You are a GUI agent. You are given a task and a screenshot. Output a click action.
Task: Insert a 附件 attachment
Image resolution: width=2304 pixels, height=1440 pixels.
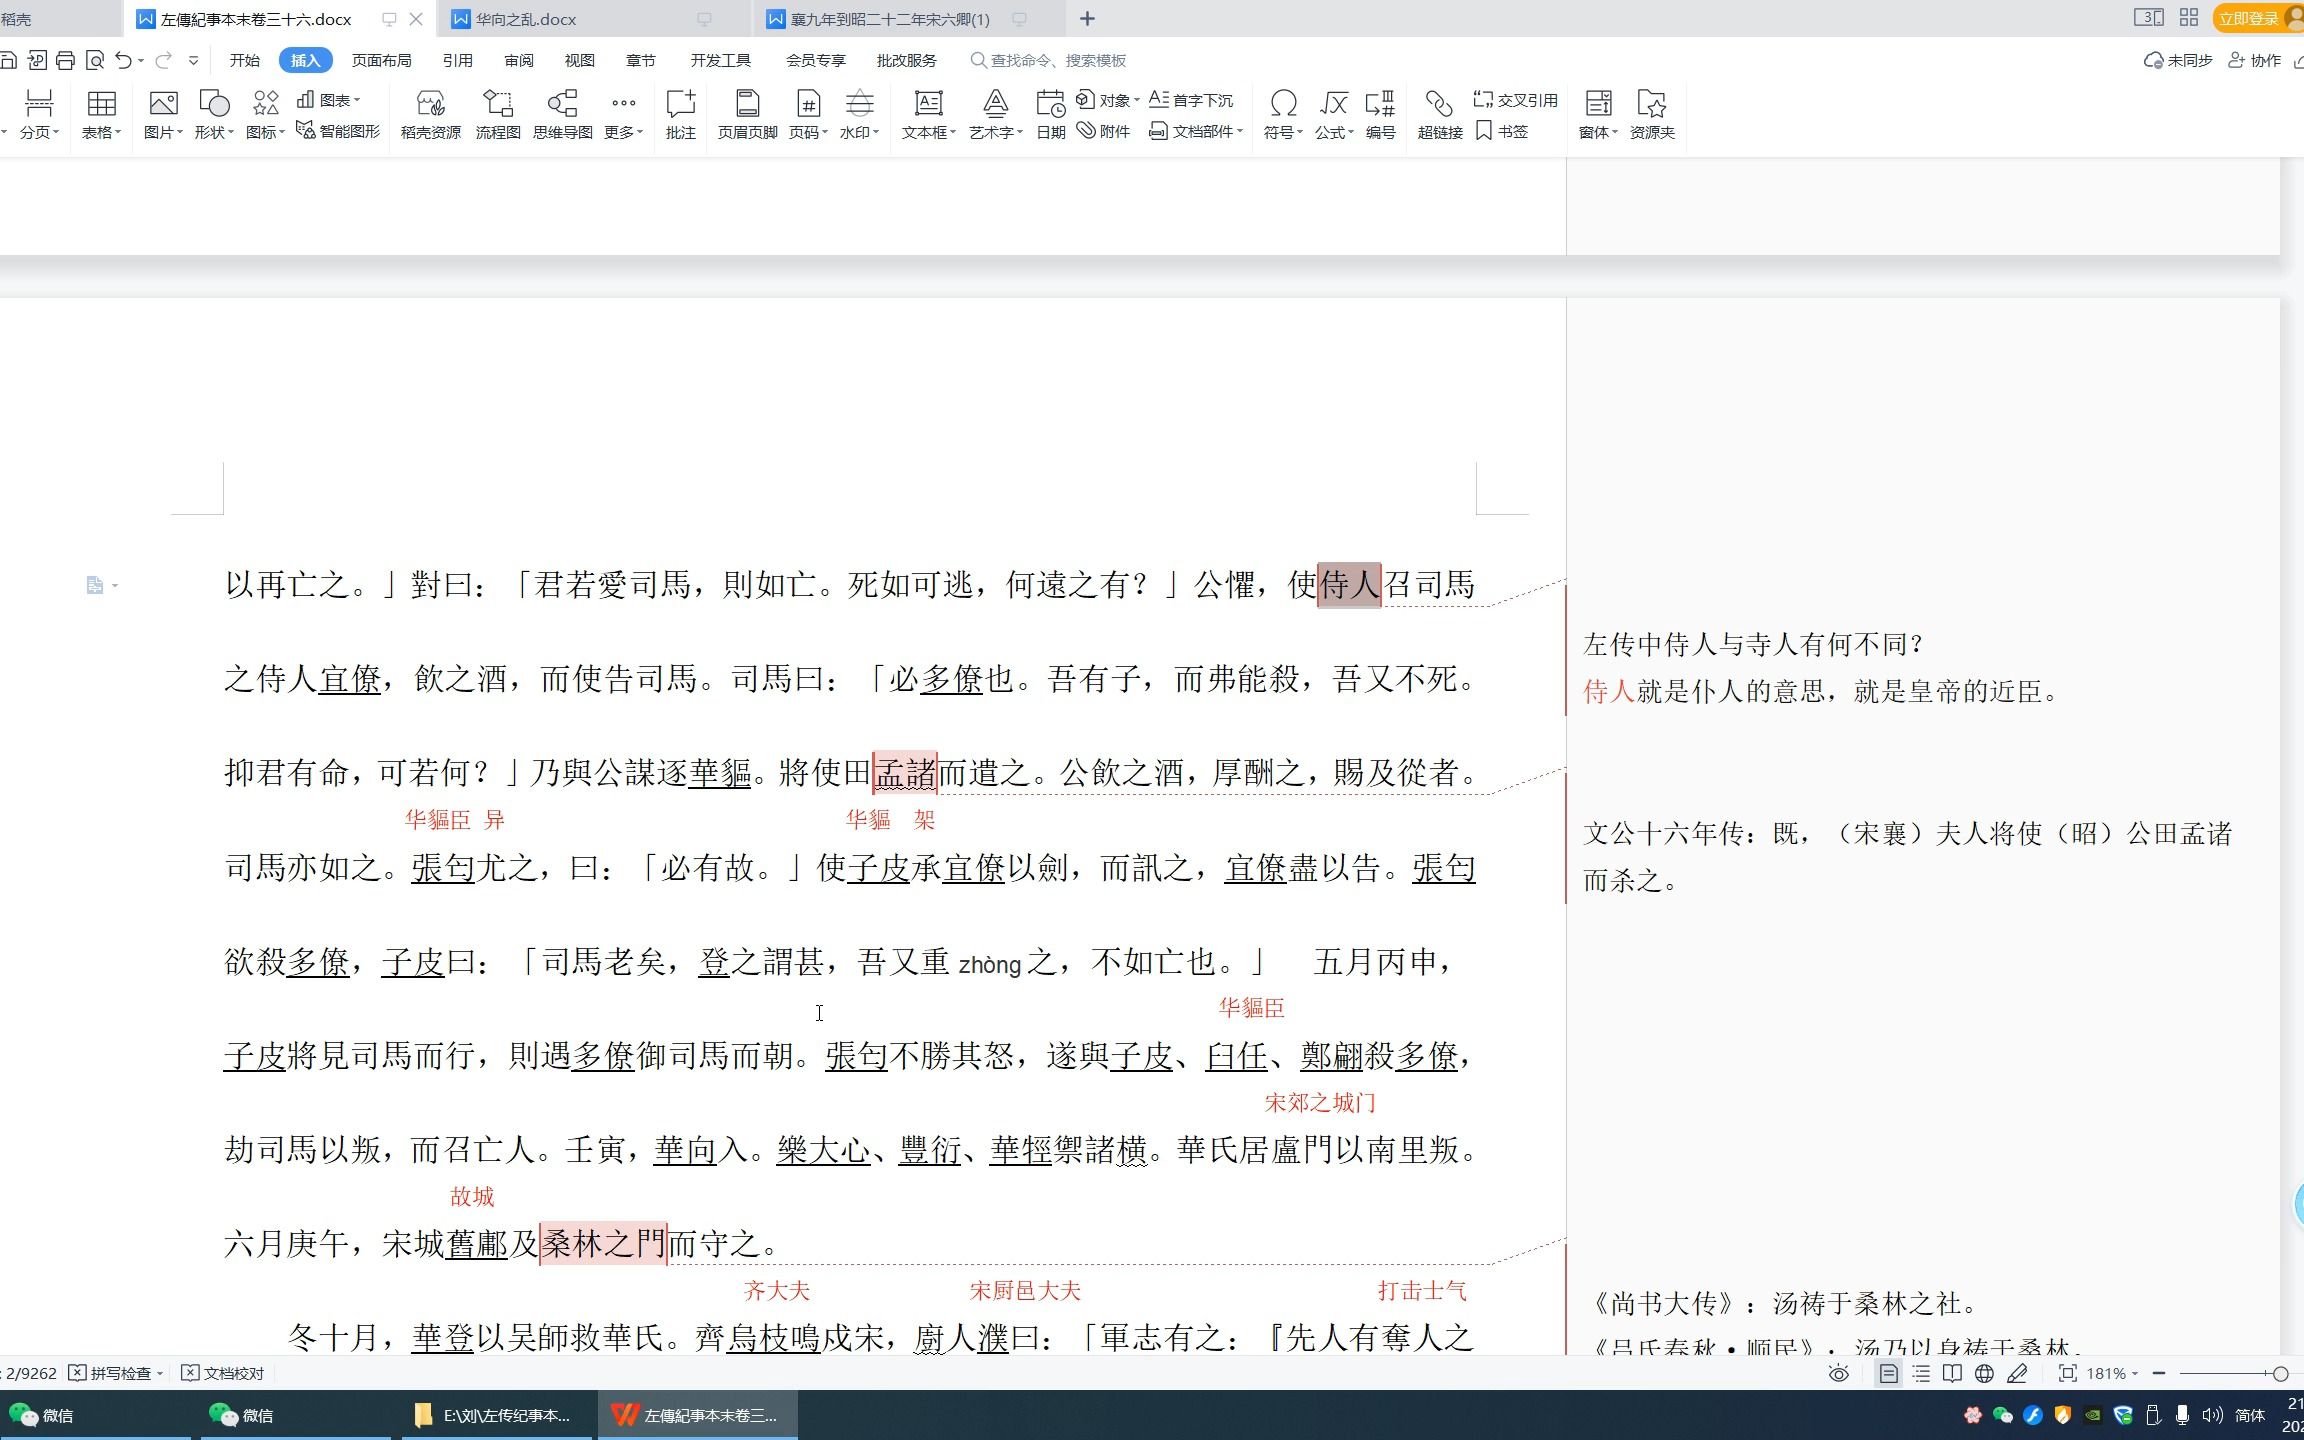[x=1104, y=131]
